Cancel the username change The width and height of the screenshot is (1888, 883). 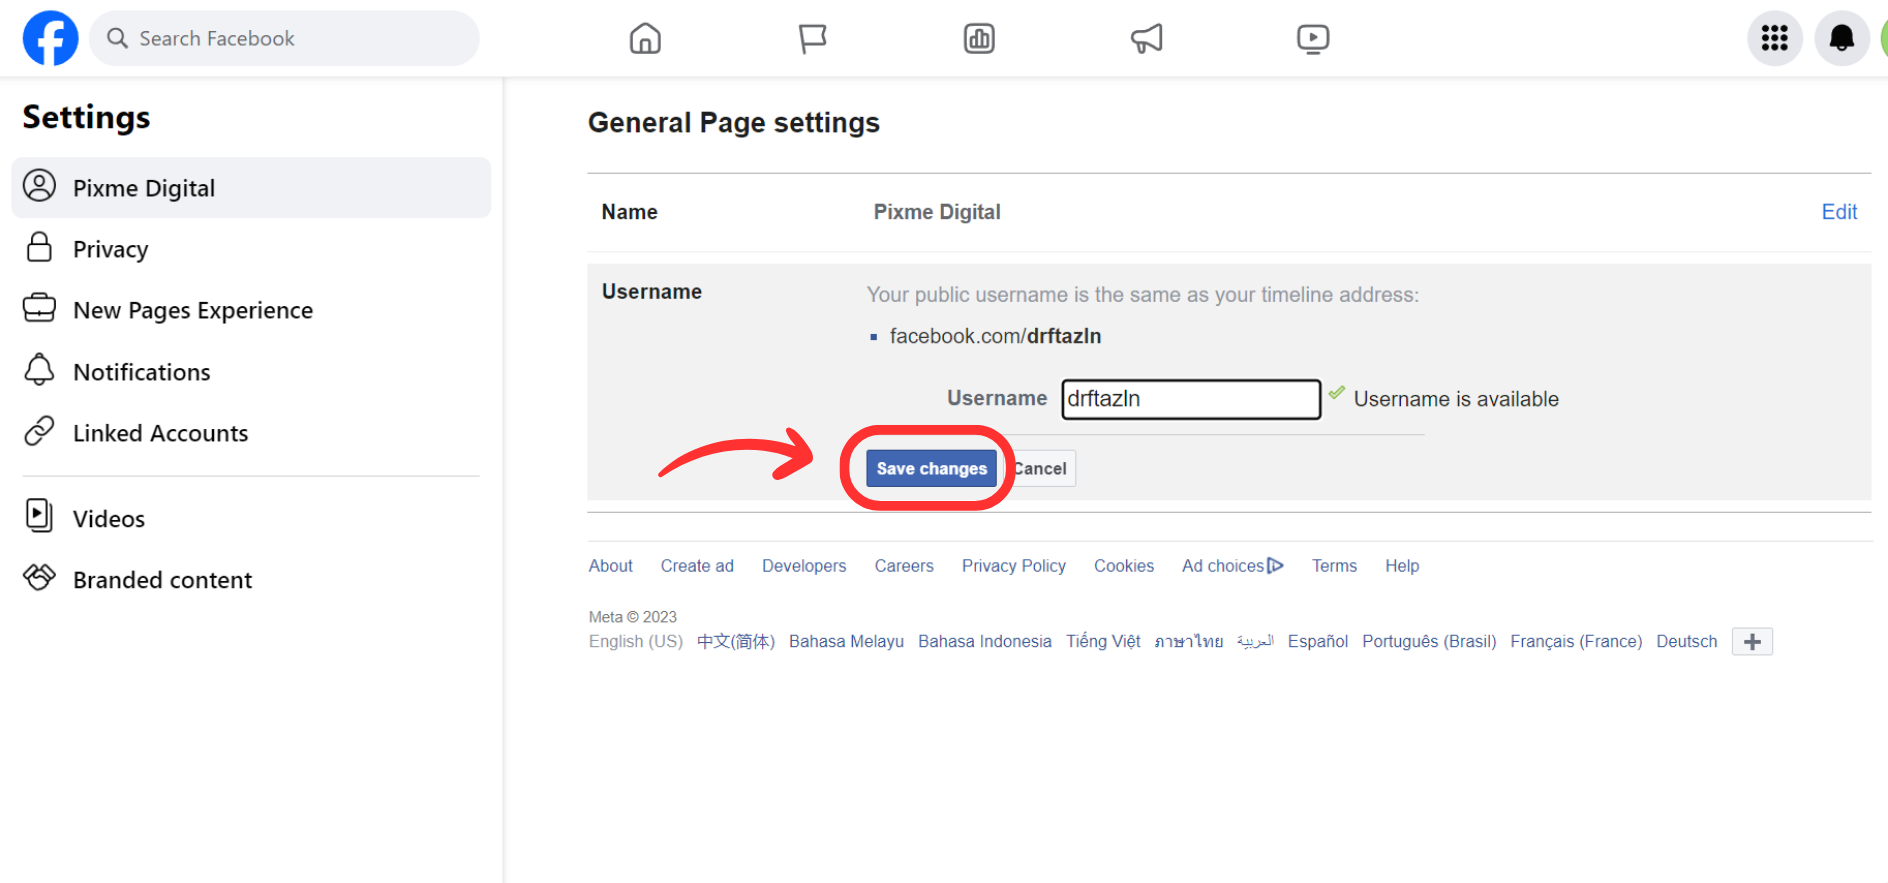[x=1042, y=469]
